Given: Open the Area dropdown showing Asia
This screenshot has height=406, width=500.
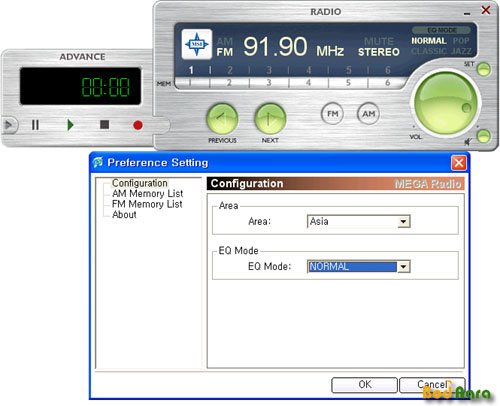Looking at the screenshot, I should click(x=358, y=221).
